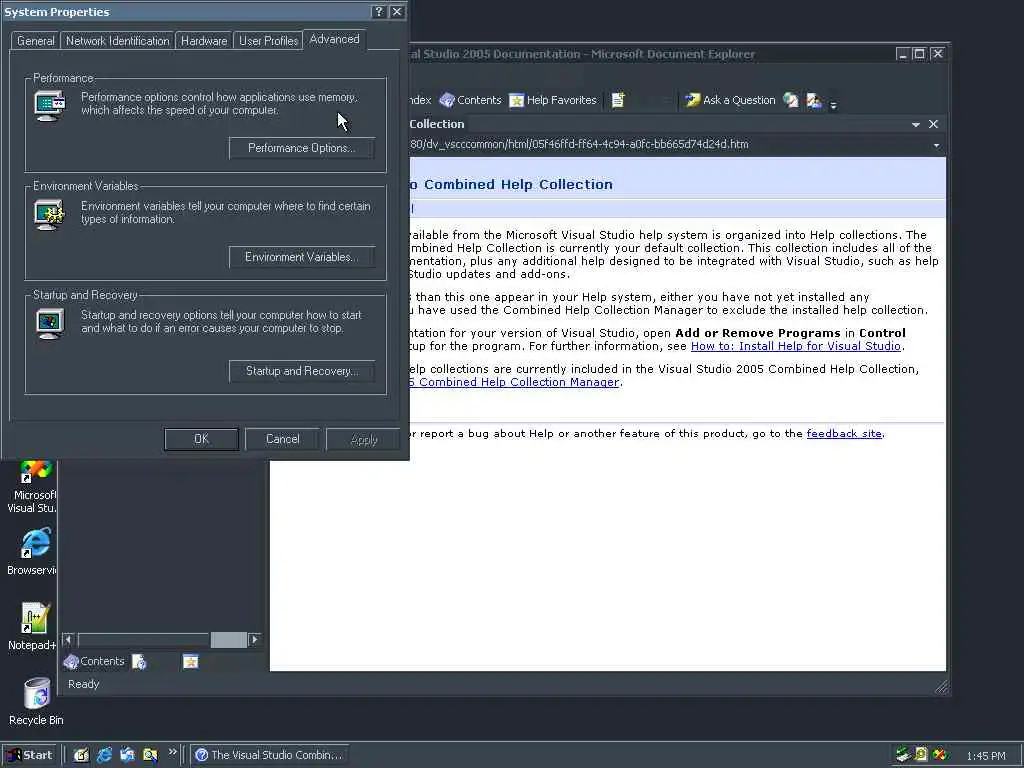The width and height of the screenshot is (1024, 768).
Task: Open Help Favorites in toolbar
Action: point(552,100)
